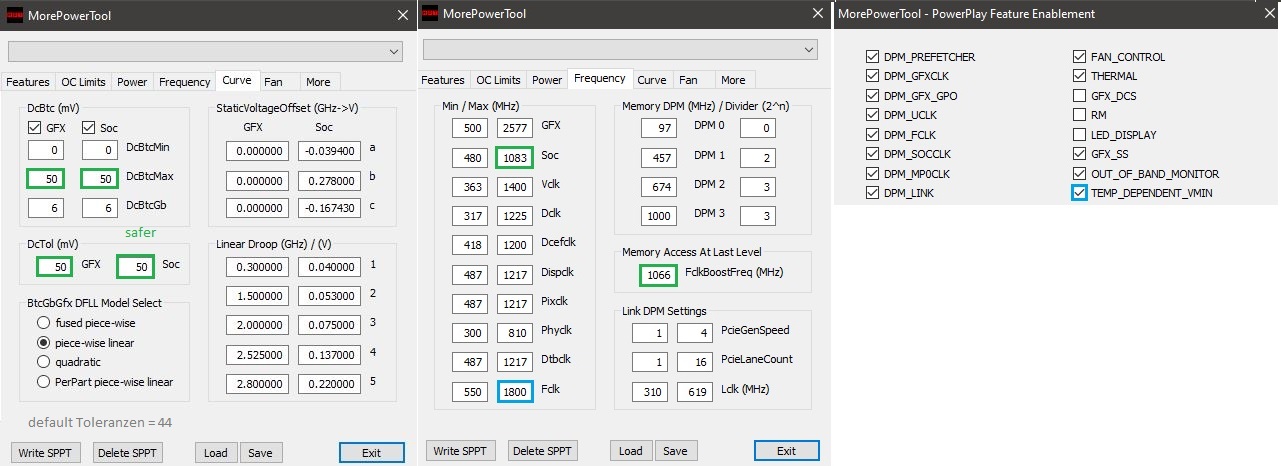Toggle DcBtc Soc checkbox
1281x466 pixels.
(x=88, y=128)
